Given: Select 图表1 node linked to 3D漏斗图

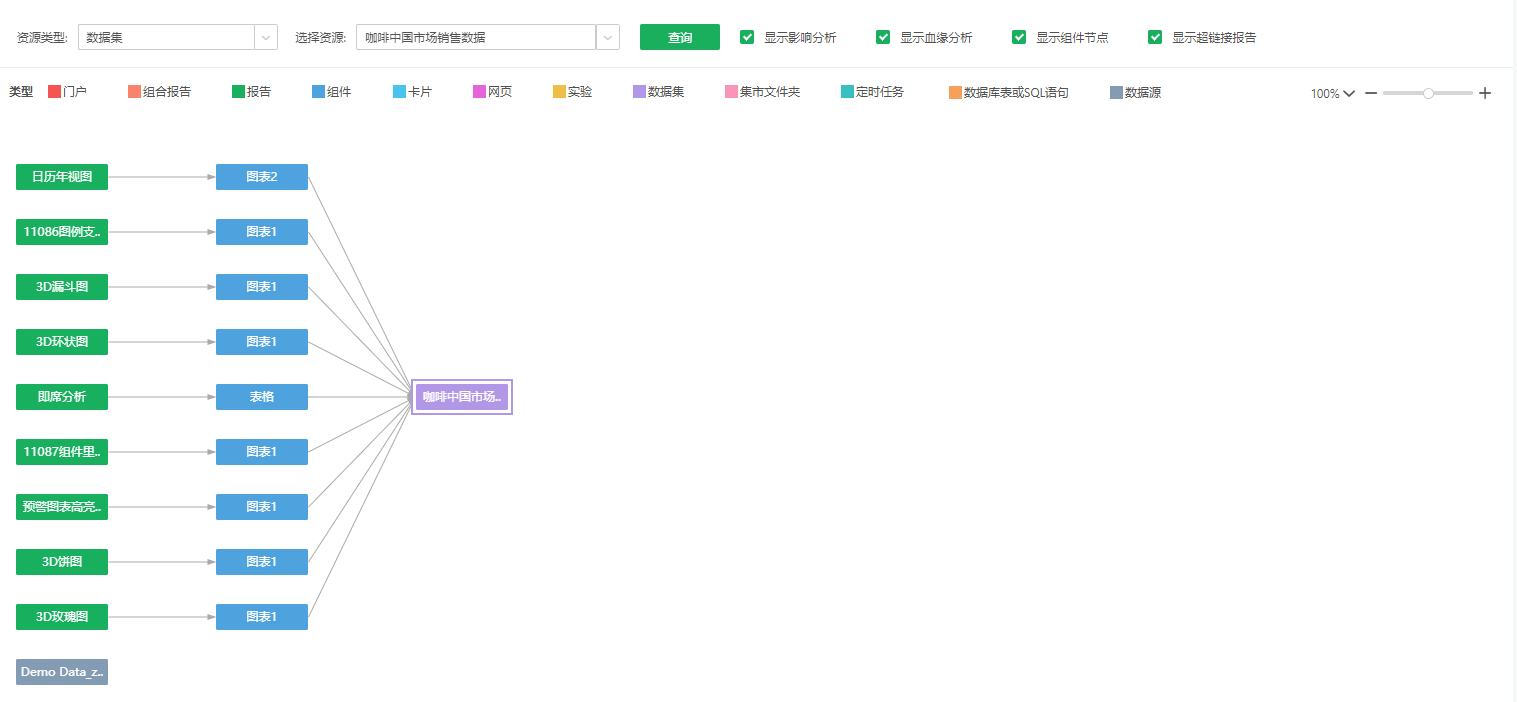Looking at the screenshot, I should pos(262,287).
